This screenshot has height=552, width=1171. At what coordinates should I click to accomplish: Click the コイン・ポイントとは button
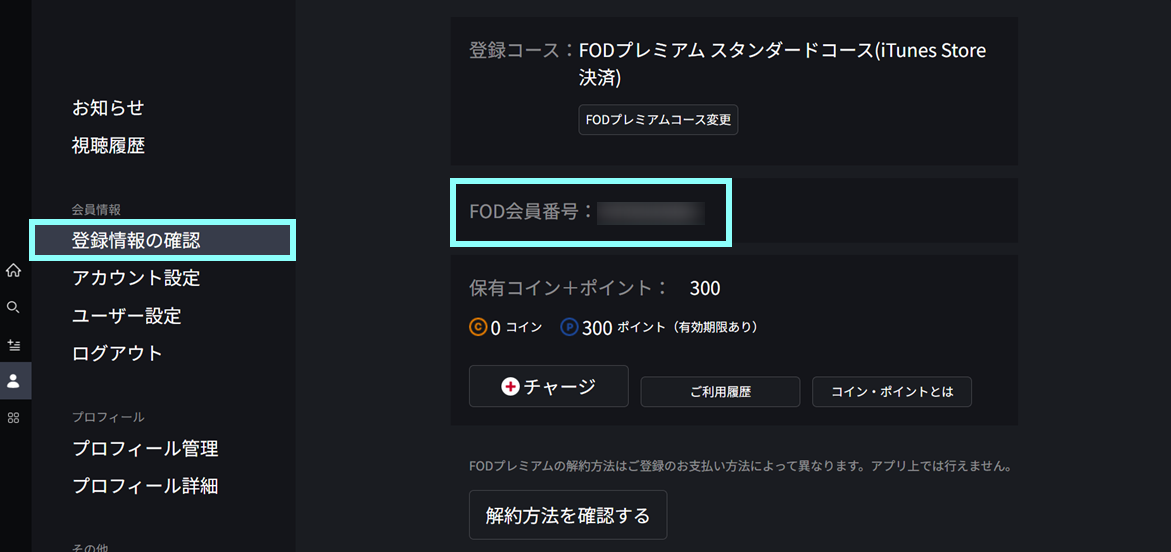pyautogui.click(x=892, y=392)
